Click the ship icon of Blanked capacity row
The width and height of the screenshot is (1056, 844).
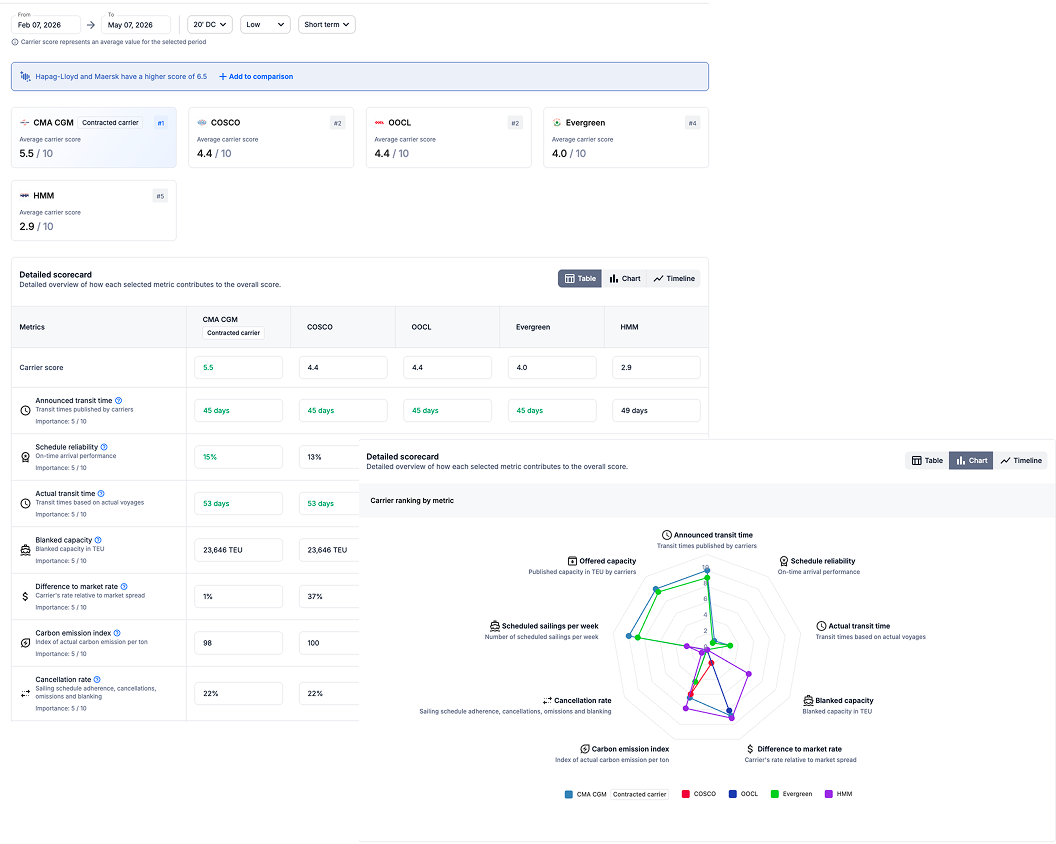pos(25,550)
